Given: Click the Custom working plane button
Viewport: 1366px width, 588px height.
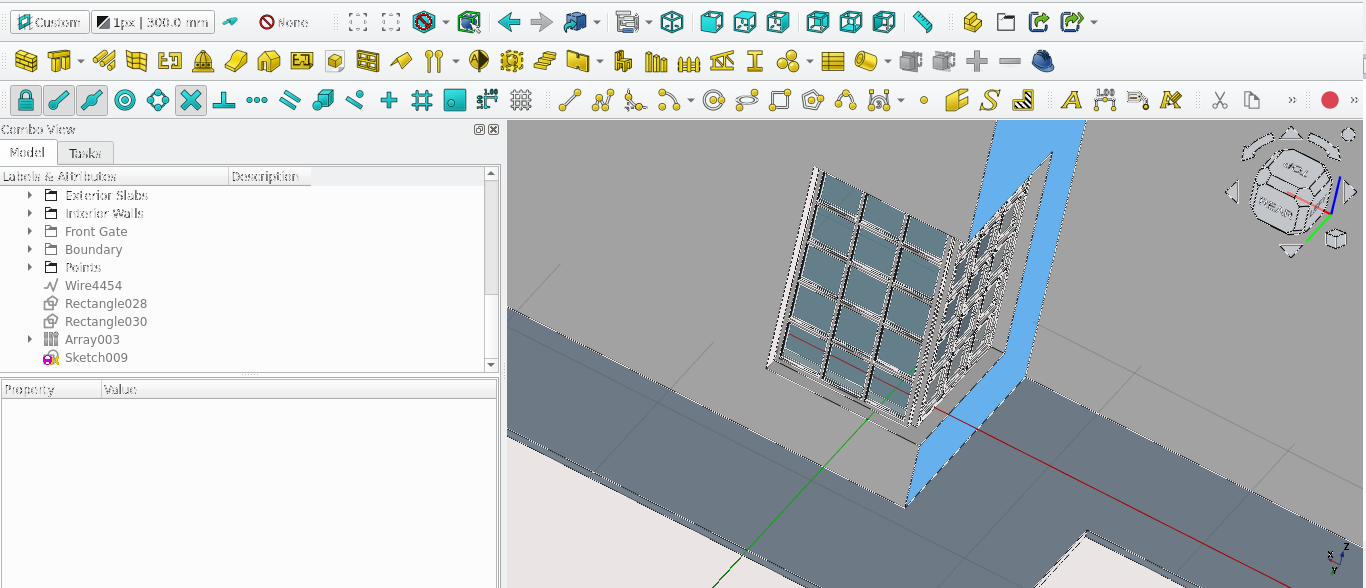Looking at the screenshot, I should point(49,22).
